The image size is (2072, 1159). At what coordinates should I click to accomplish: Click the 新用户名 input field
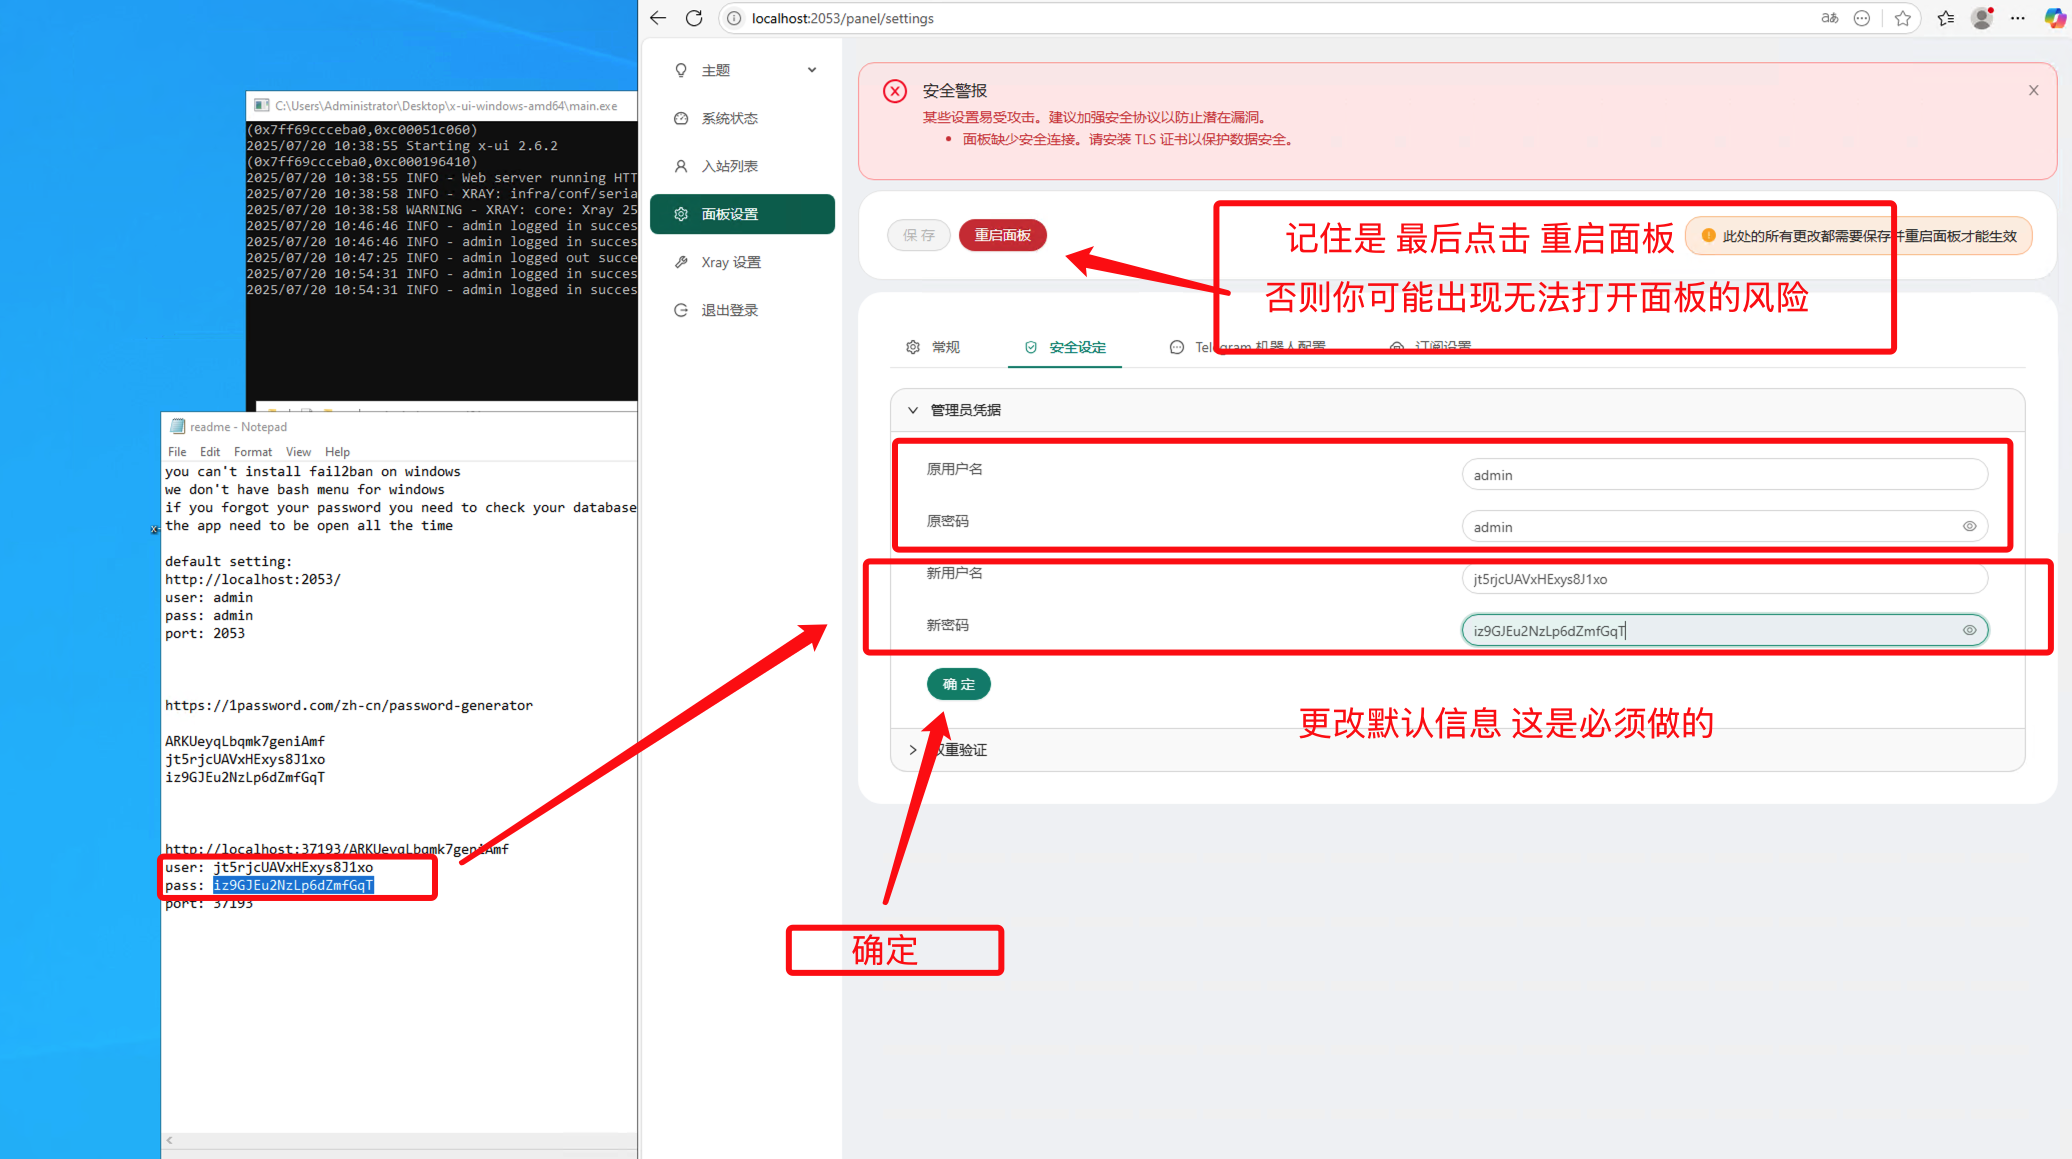(x=1723, y=579)
